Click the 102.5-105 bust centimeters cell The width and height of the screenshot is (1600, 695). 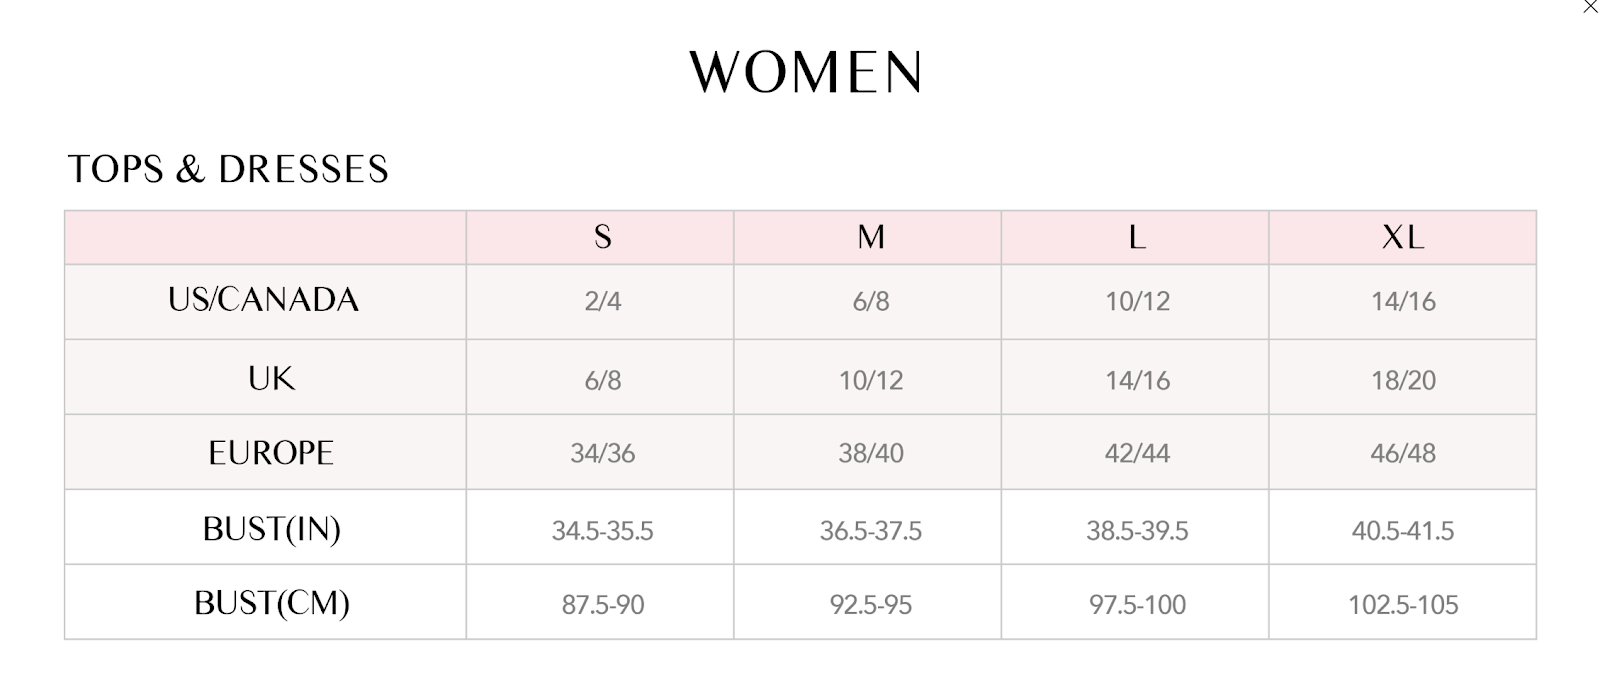click(x=1402, y=605)
